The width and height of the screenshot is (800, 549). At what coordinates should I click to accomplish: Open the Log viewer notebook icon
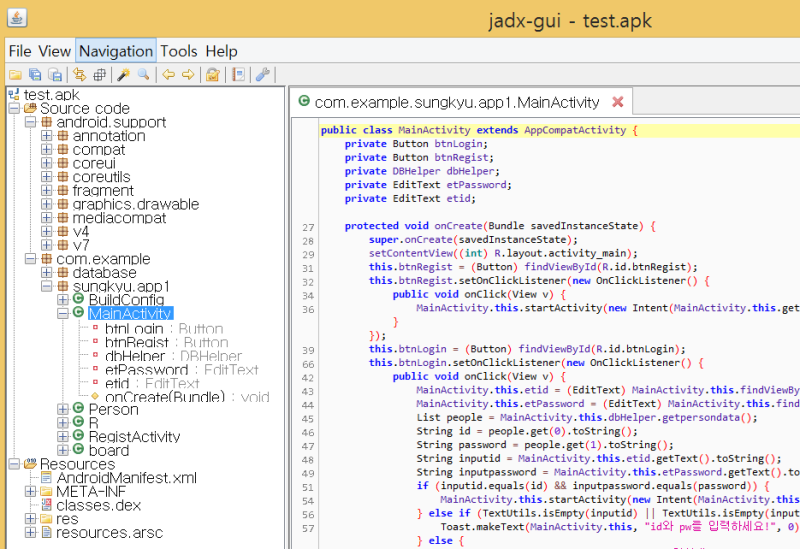pos(238,75)
